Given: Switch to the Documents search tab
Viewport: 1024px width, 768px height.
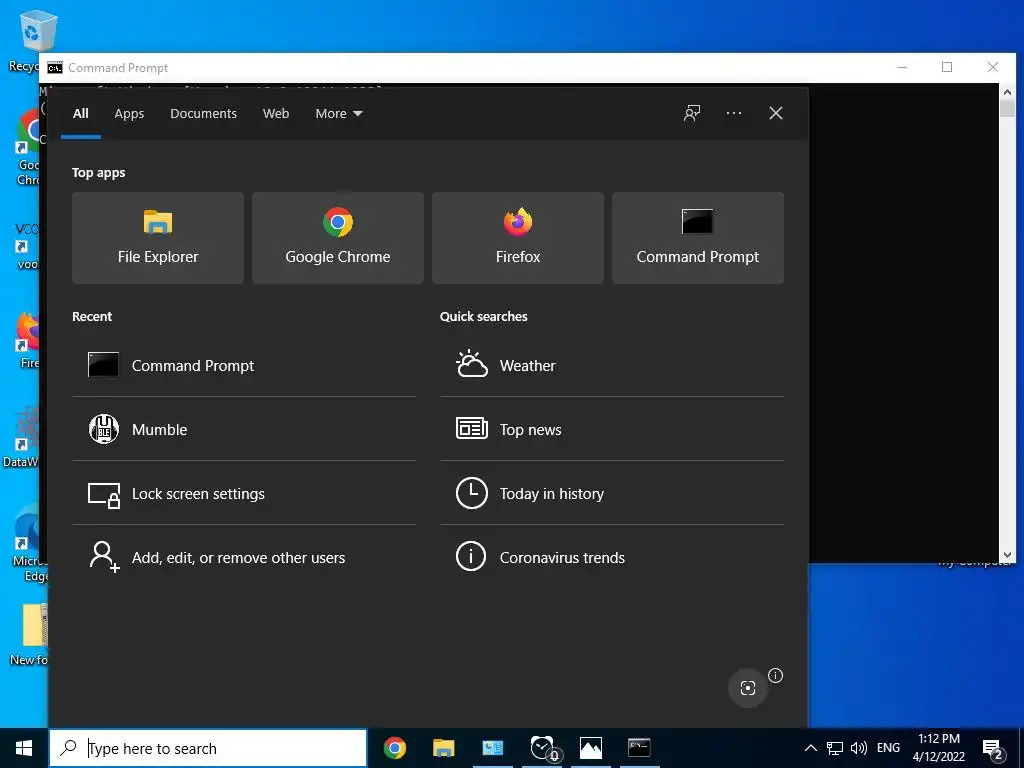Looking at the screenshot, I should coord(203,114).
